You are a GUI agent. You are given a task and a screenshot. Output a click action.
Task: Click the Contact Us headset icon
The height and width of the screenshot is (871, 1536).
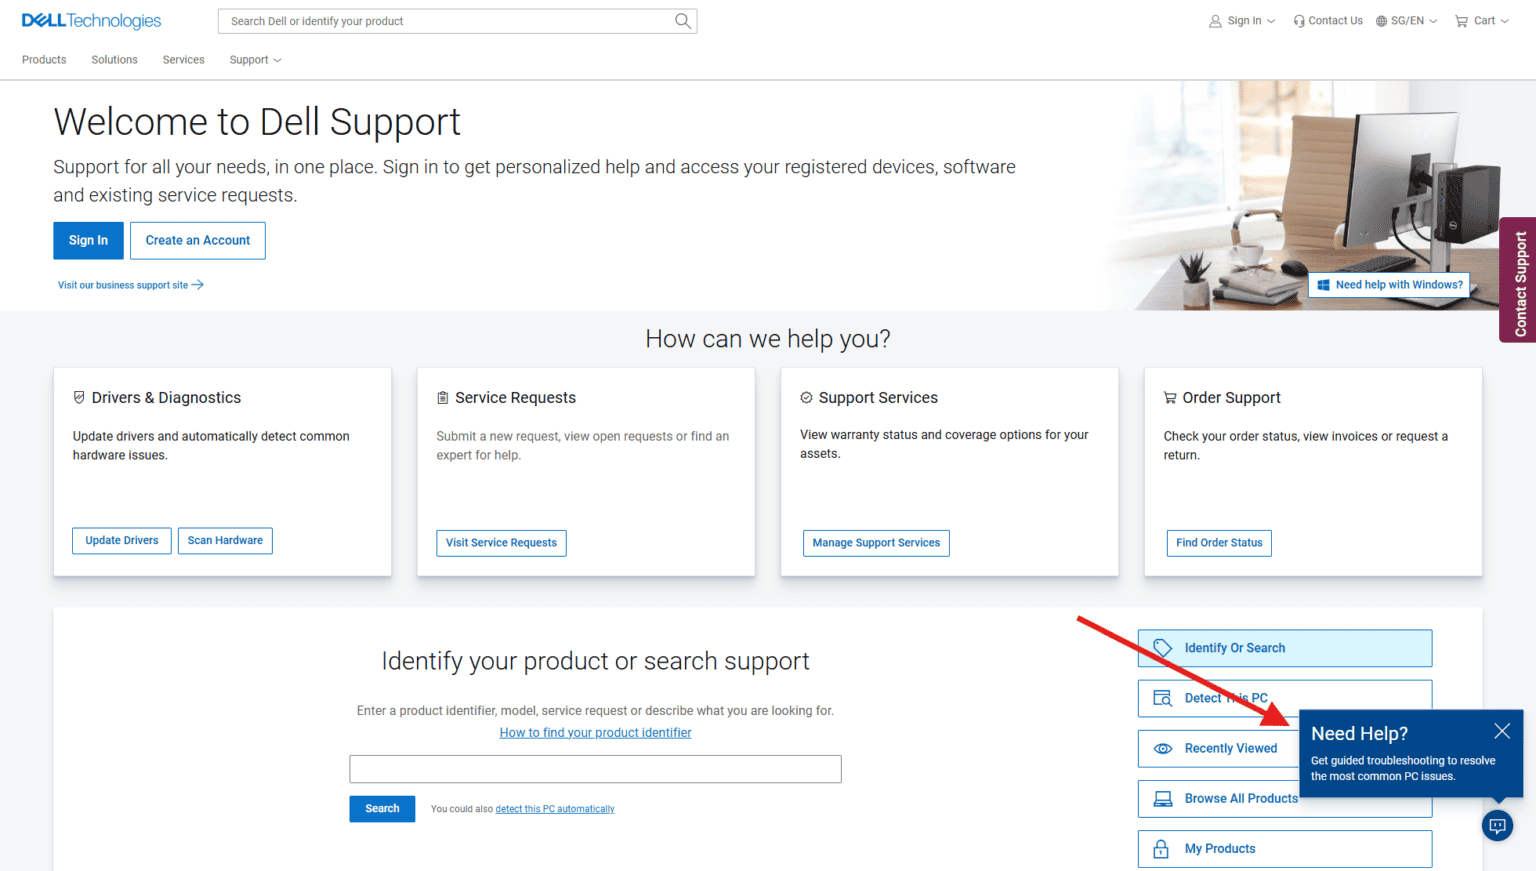1297,20
